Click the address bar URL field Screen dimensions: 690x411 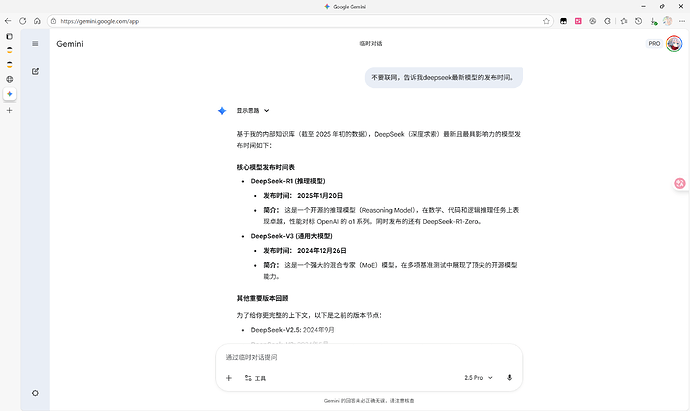[x=299, y=21]
